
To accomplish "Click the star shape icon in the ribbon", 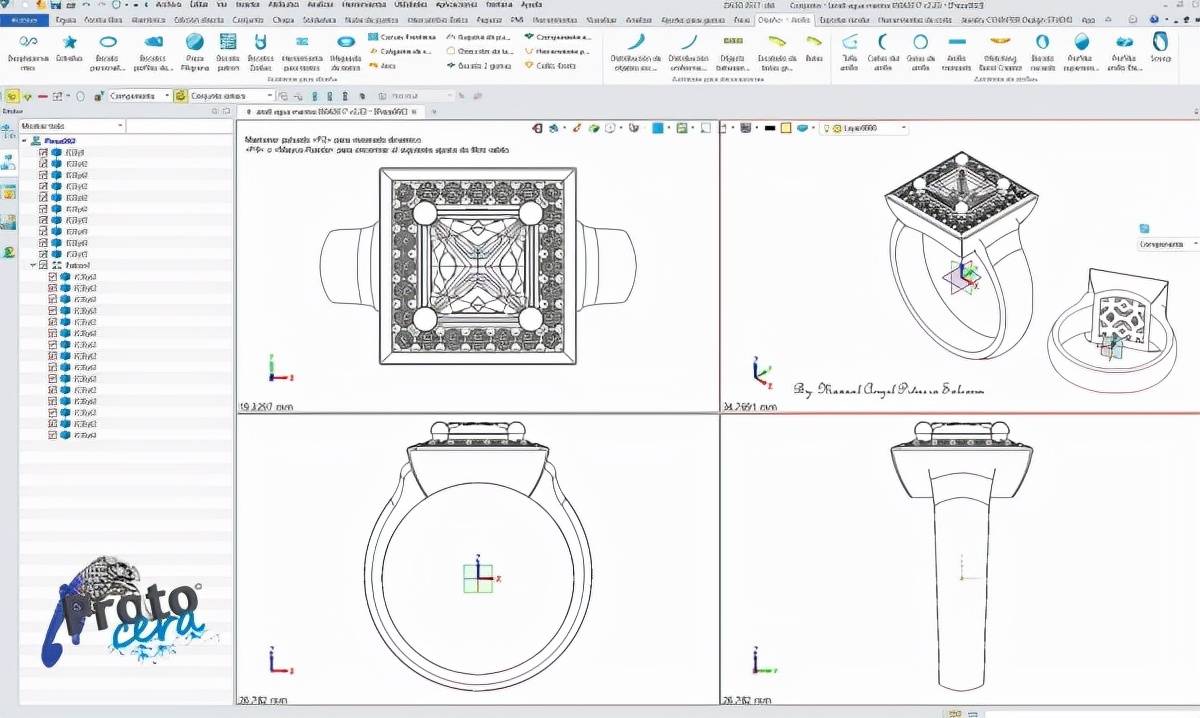I will tap(69, 42).
